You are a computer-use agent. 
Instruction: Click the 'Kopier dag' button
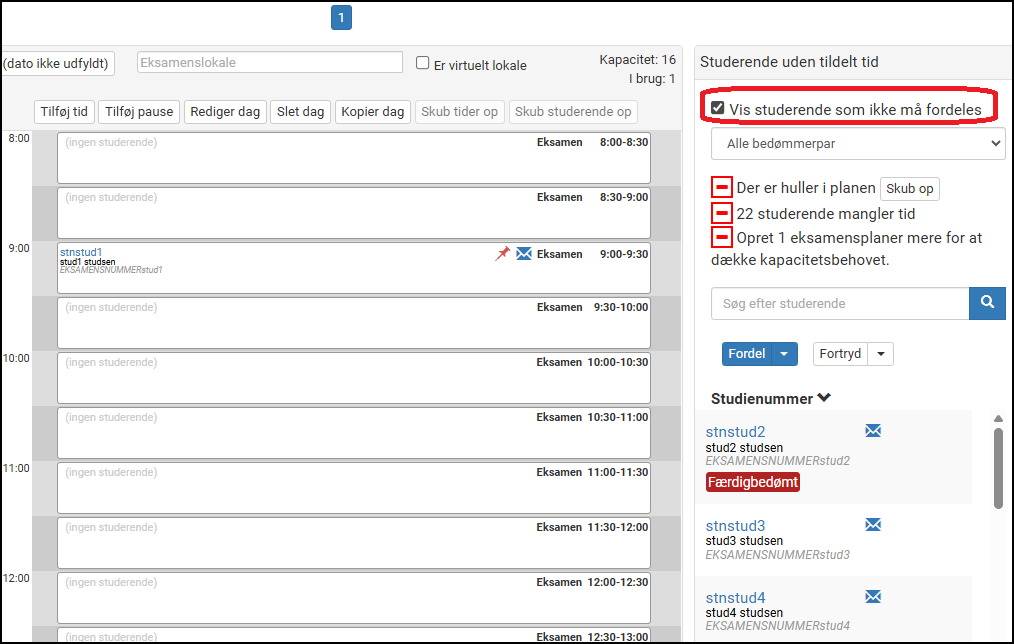point(372,112)
